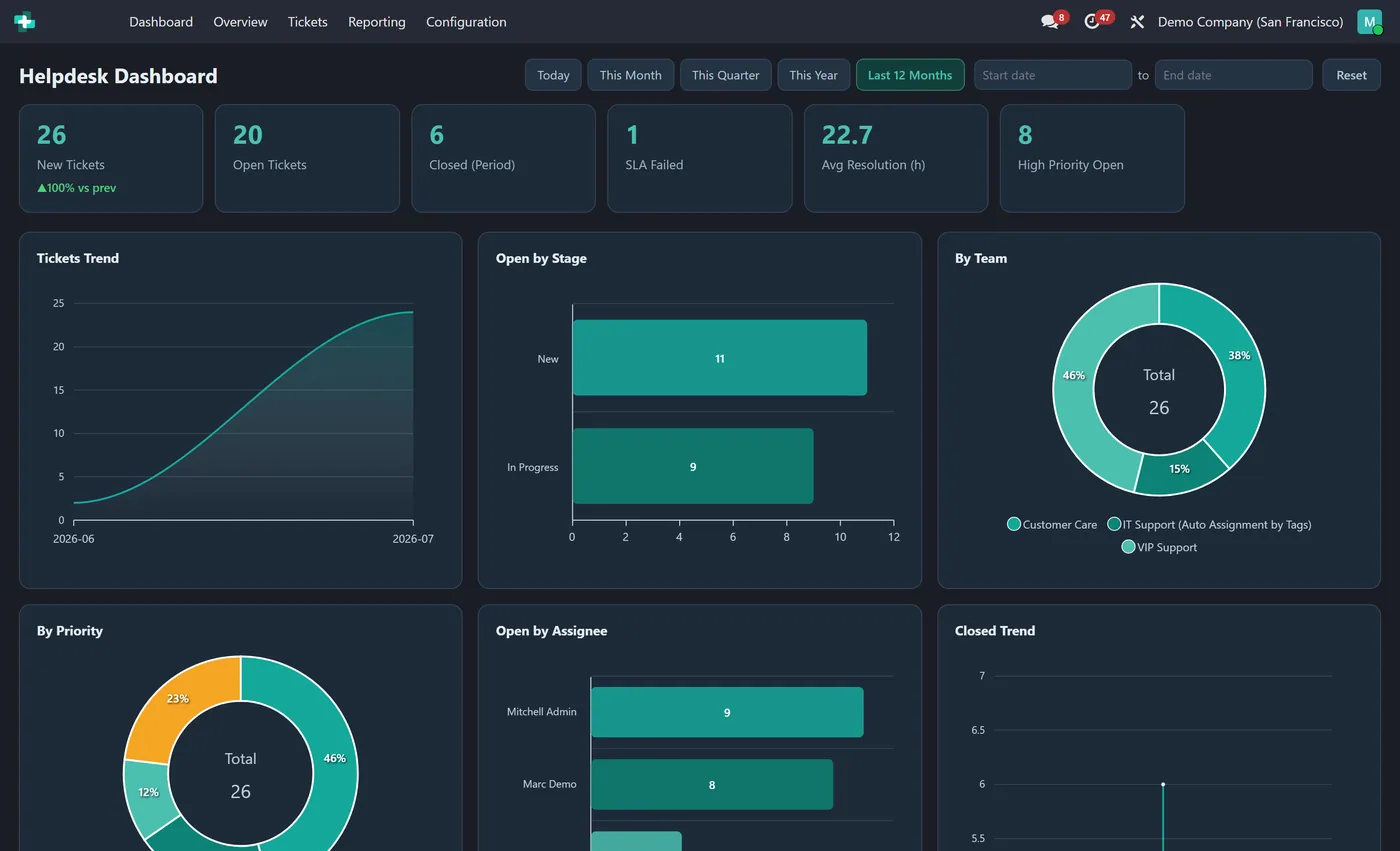Viewport: 1400px width, 851px height.
Task: Open the Closed (Period) card
Action: click(x=503, y=158)
